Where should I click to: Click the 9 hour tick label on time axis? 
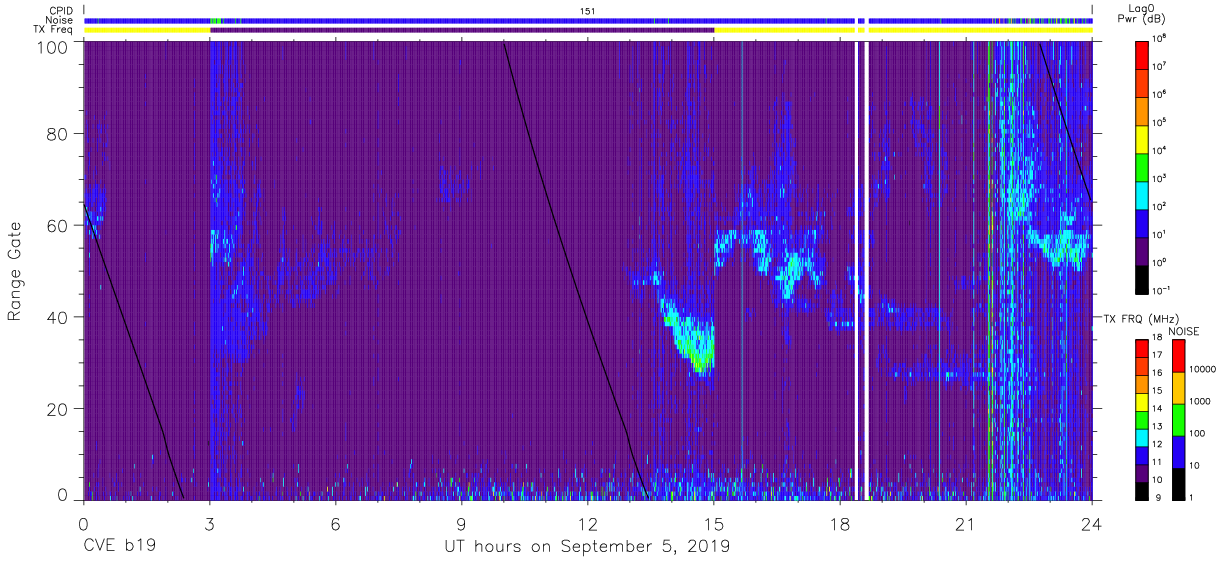[x=462, y=523]
